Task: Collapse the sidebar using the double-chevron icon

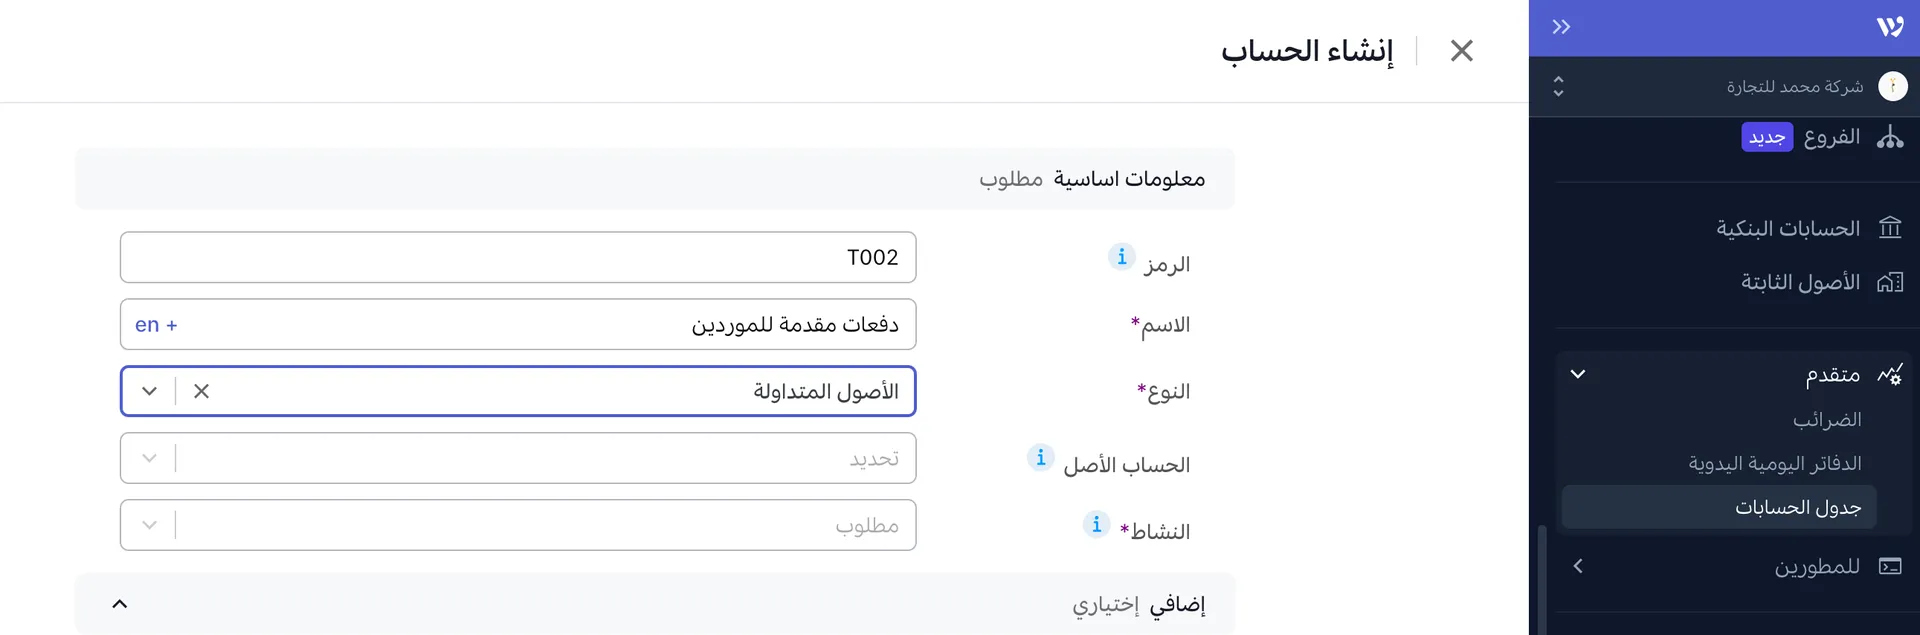Action: click(1559, 27)
